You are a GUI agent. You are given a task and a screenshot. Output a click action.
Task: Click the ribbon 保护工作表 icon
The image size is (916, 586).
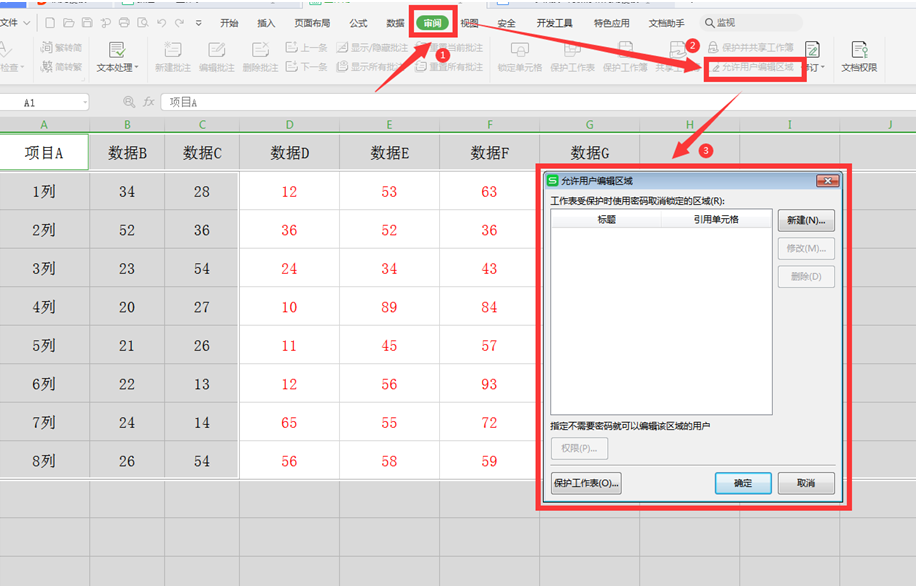click(572, 50)
